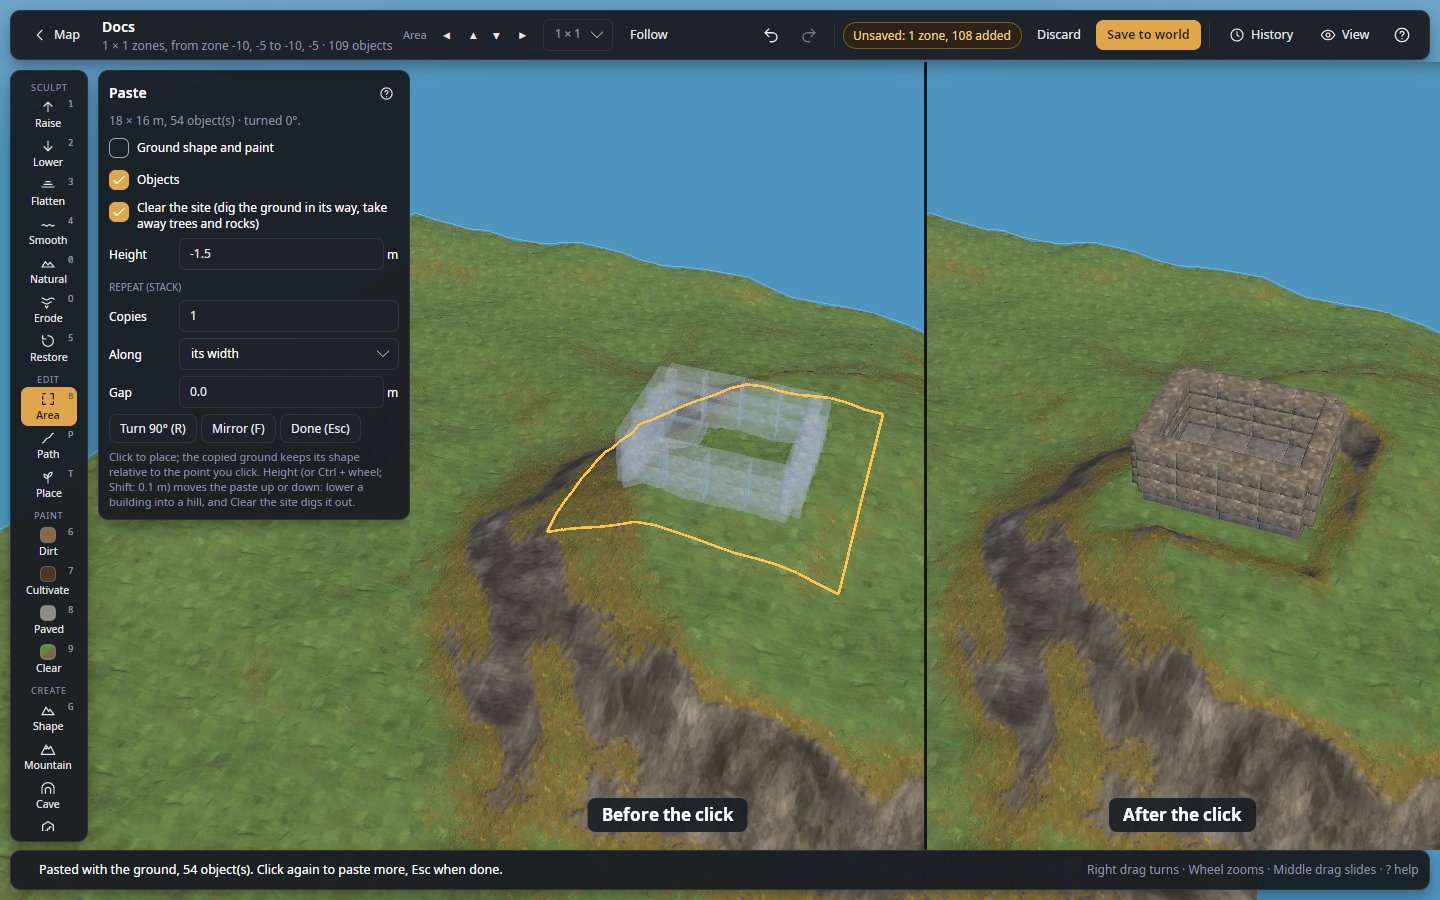Screen dimensions: 1440x900
Task: Click the Height value field
Action: click(281, 254)
